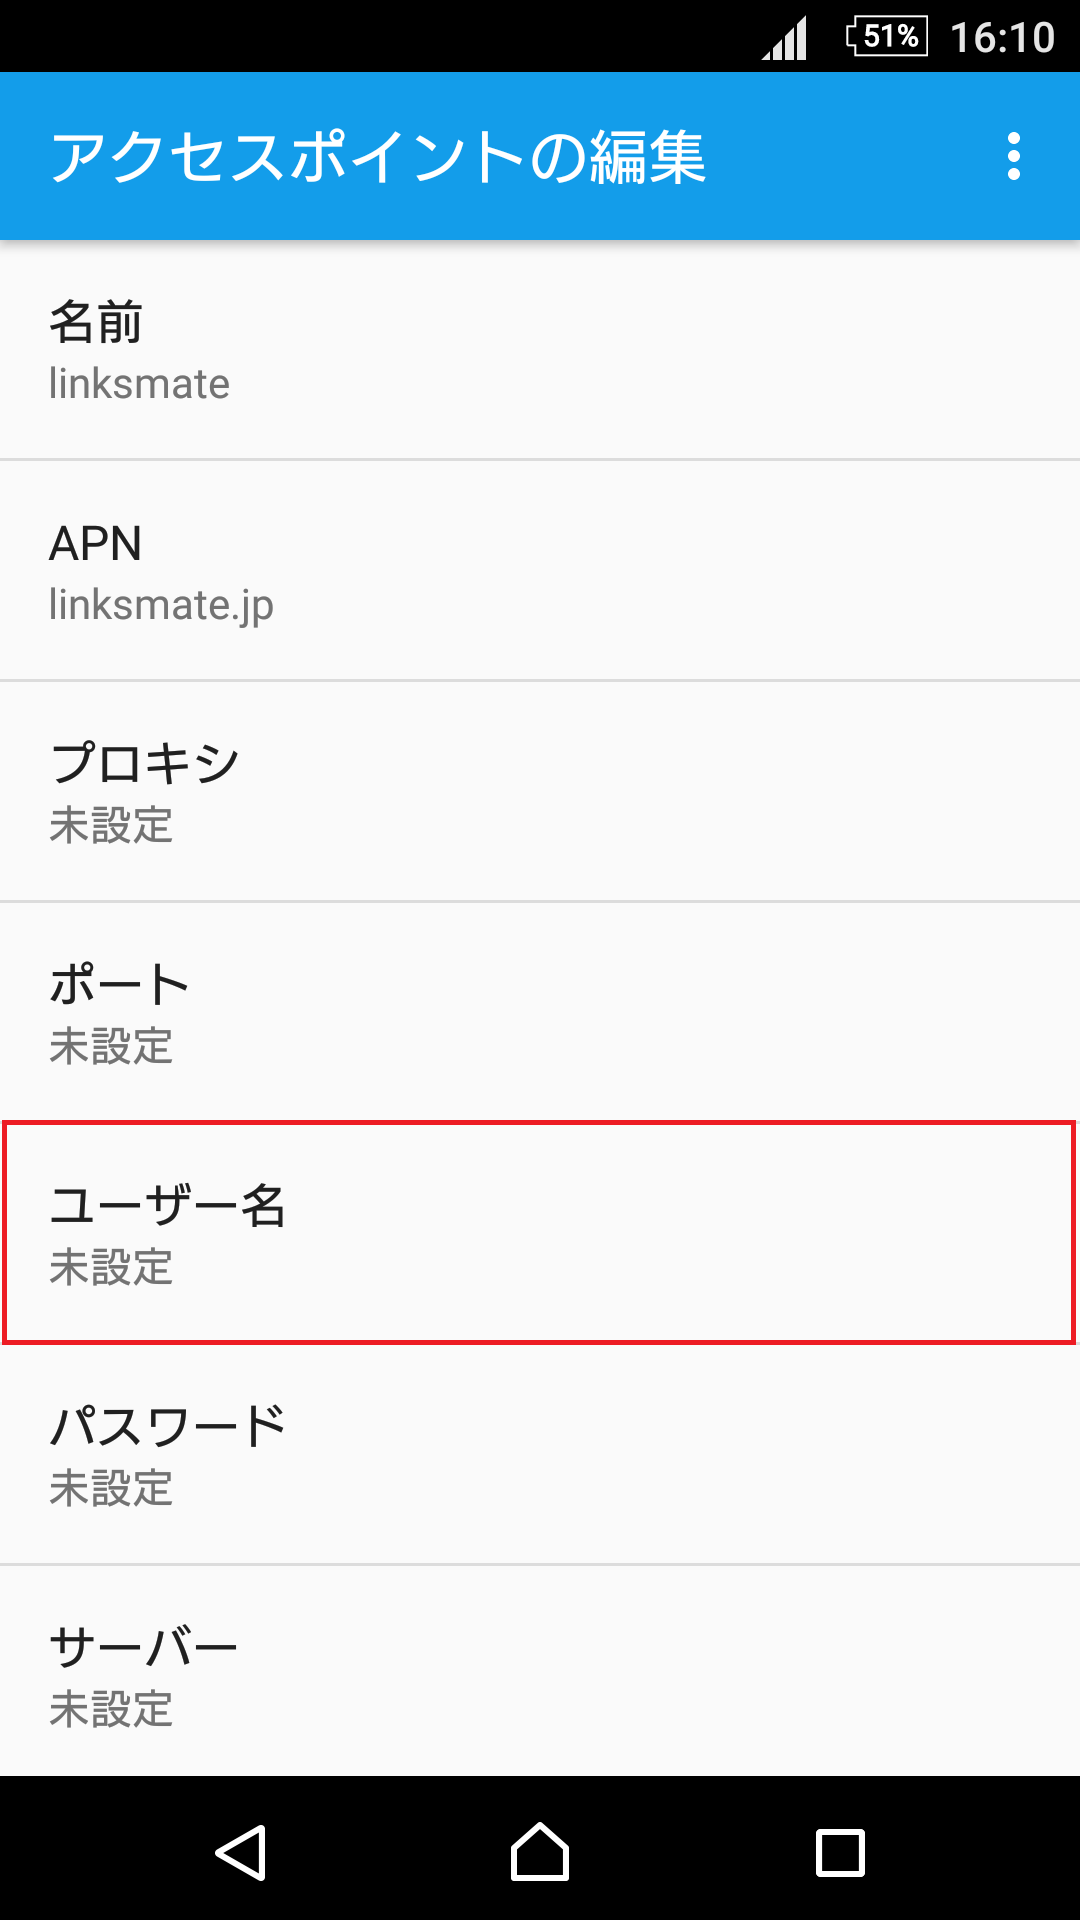
Task: Tap the recent apps square button
Action: coord(840,1853)
